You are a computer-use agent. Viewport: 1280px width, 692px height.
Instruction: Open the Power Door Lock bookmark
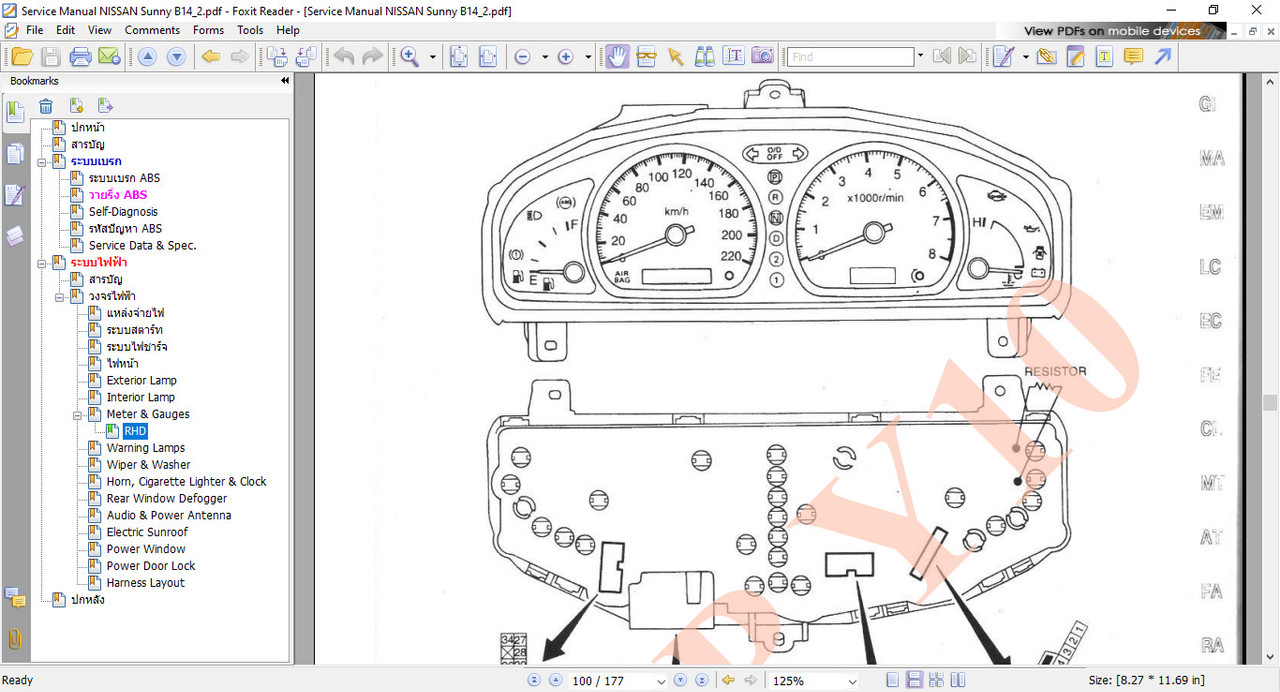click(151, 566)
